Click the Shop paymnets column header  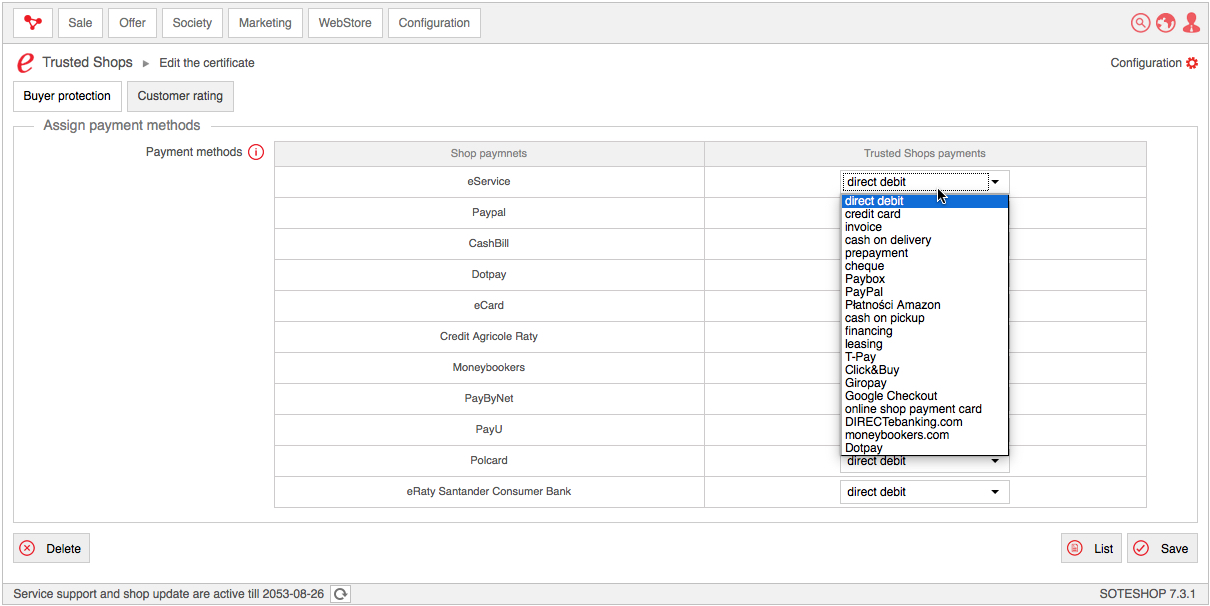489,154
